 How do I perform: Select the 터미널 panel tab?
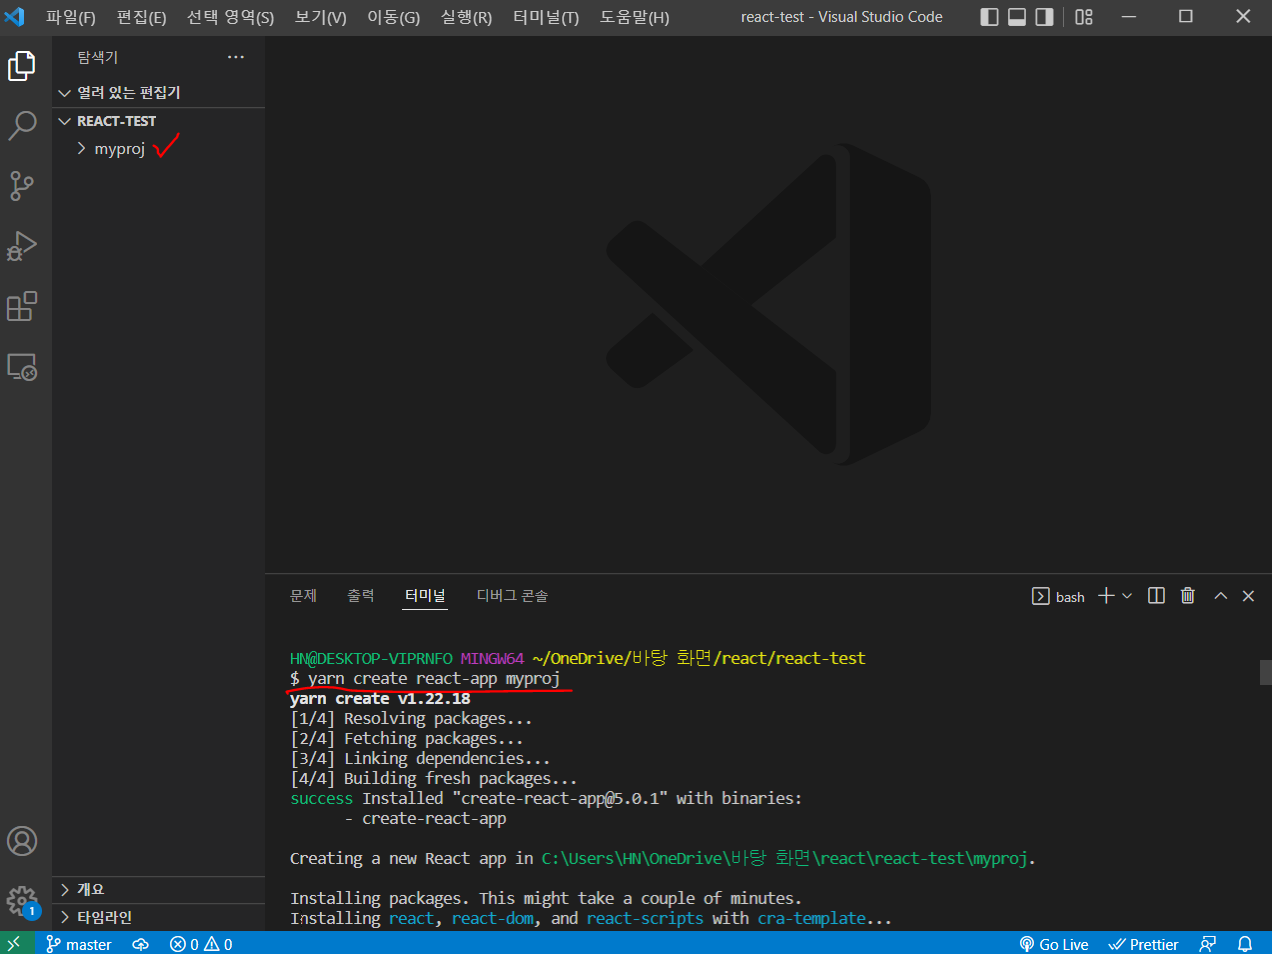click(425, 596)
